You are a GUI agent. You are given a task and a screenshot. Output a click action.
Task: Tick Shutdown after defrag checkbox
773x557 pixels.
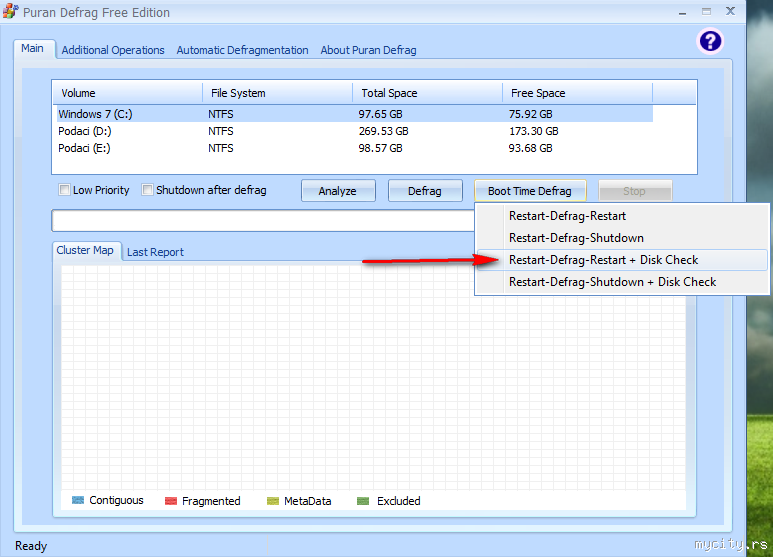147,190
